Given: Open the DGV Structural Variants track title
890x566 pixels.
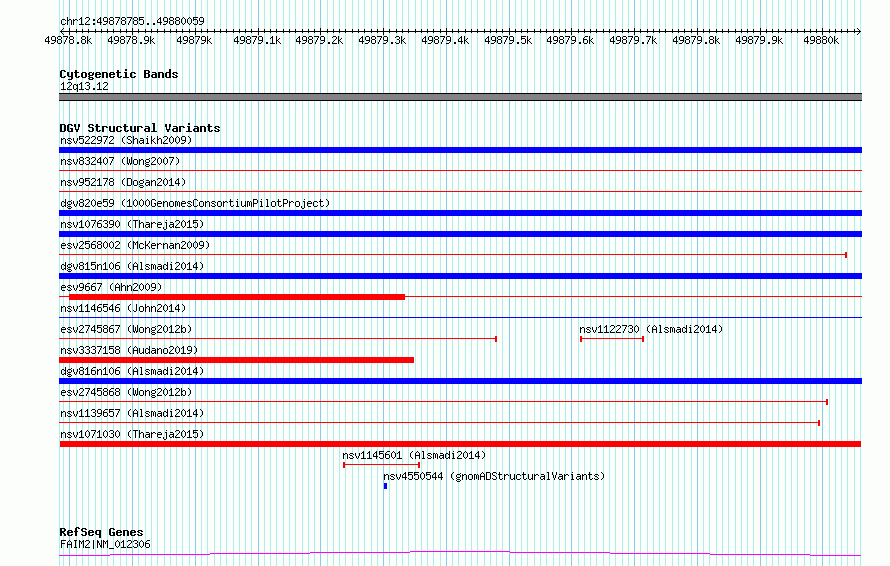Looking at the screenshot, I should click(x=140, y=128).
